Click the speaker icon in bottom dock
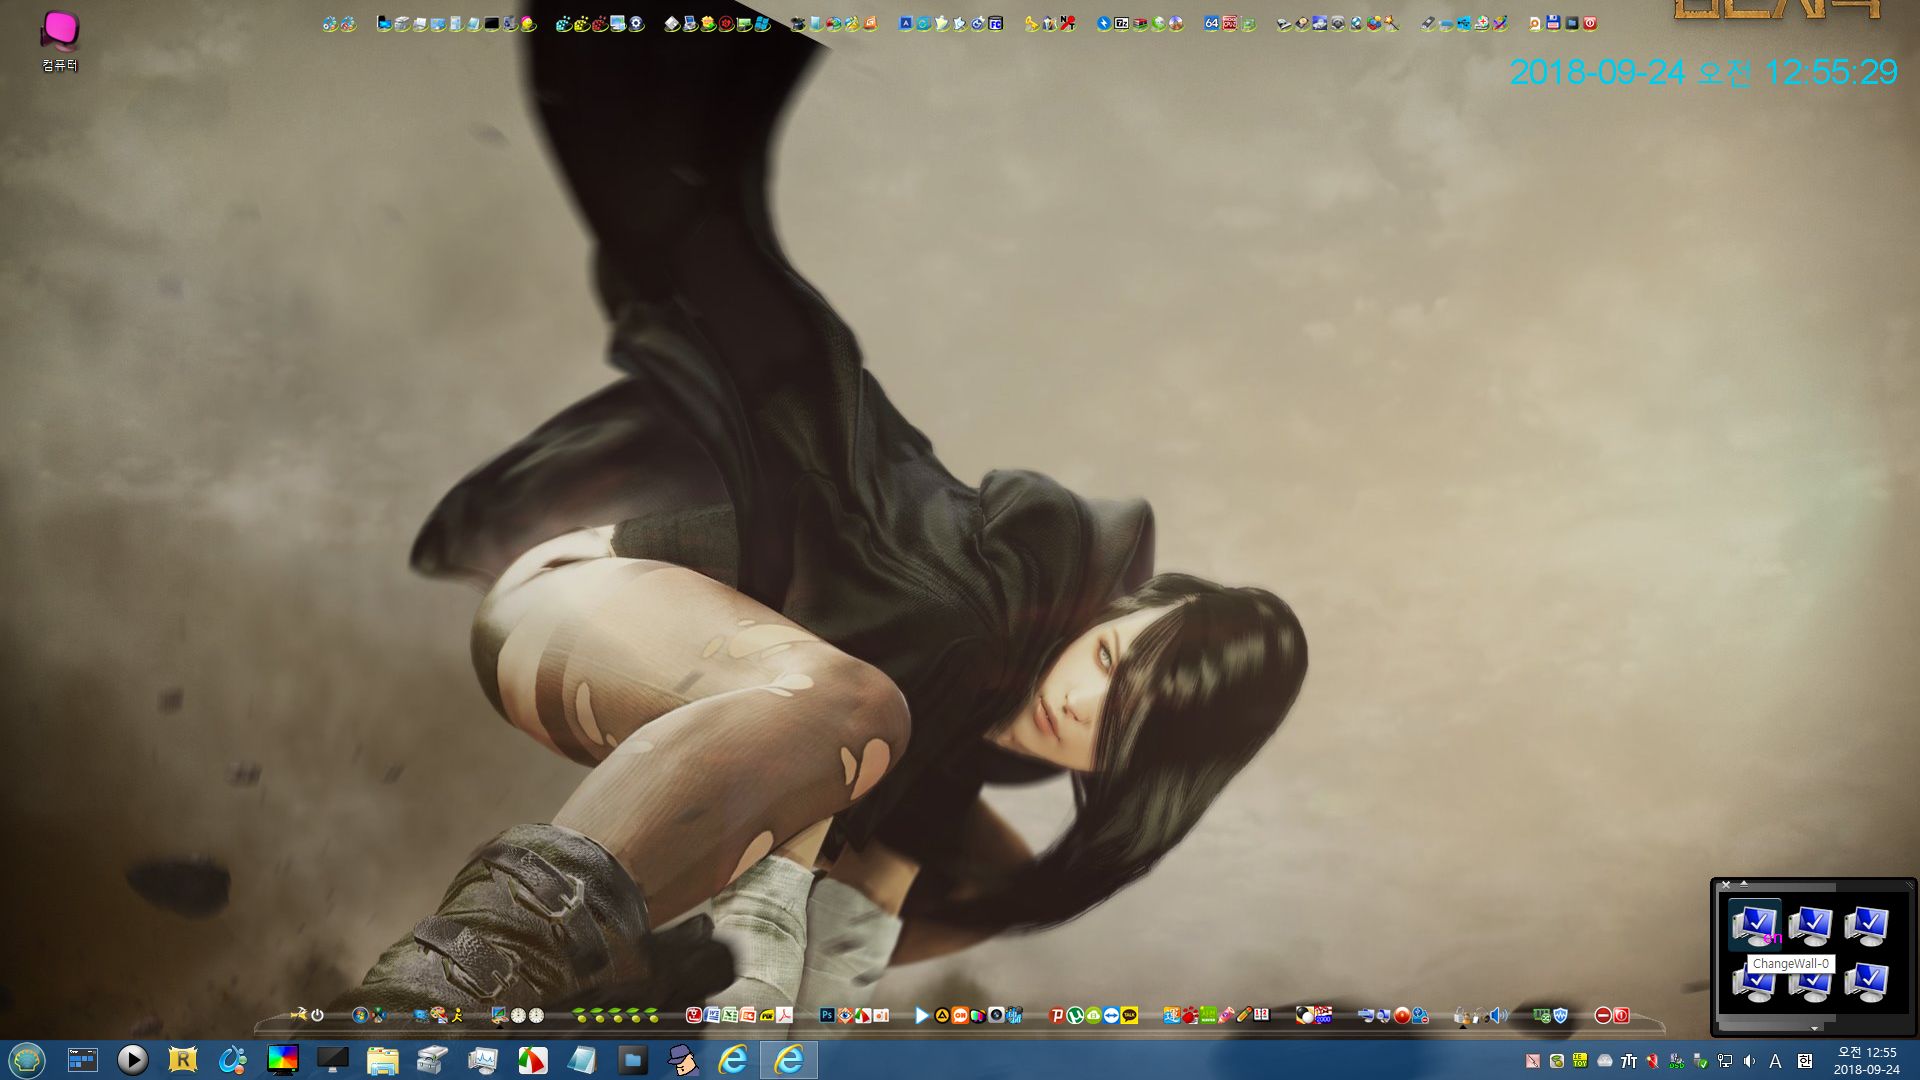Screen dimensions: 1920x1080 [x=1499, y=1015]
